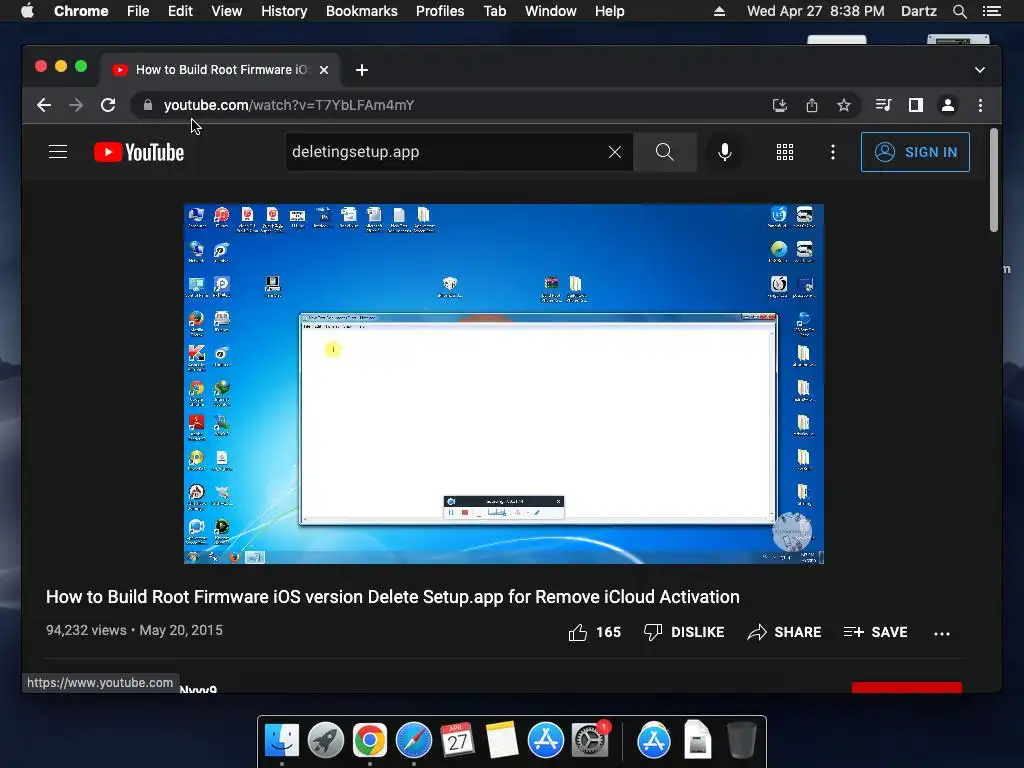Open App Store from the Dock

click(545, 741)
